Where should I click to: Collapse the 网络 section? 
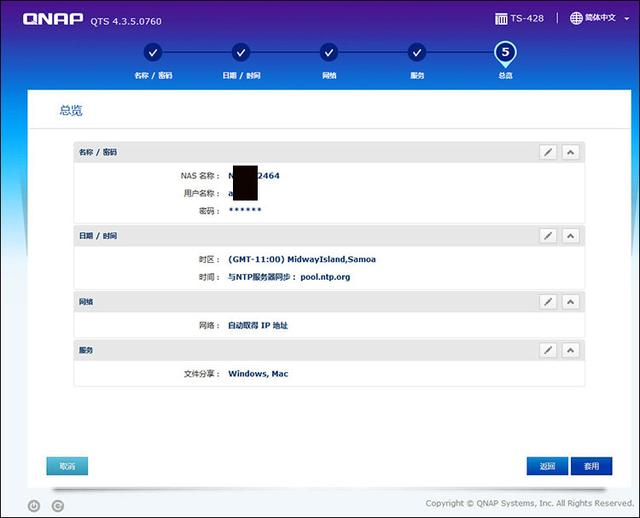(570, 302)
